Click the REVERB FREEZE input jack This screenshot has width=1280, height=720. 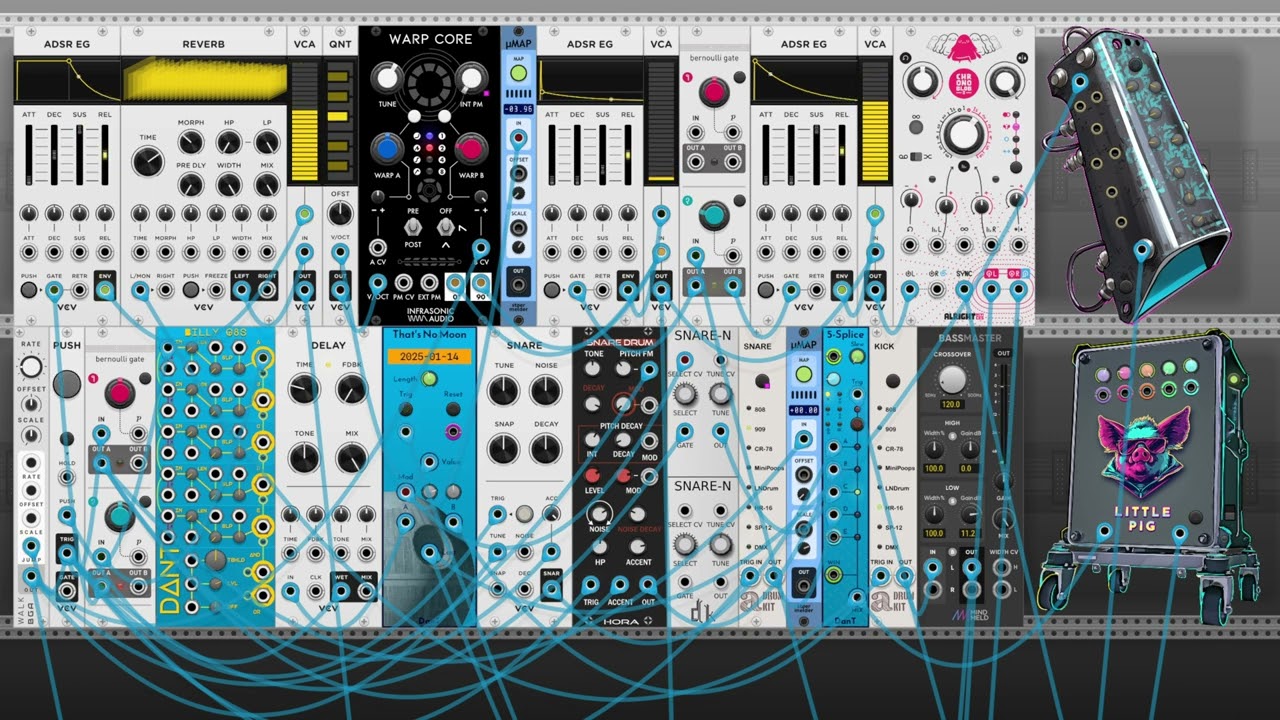pos(215,290)
